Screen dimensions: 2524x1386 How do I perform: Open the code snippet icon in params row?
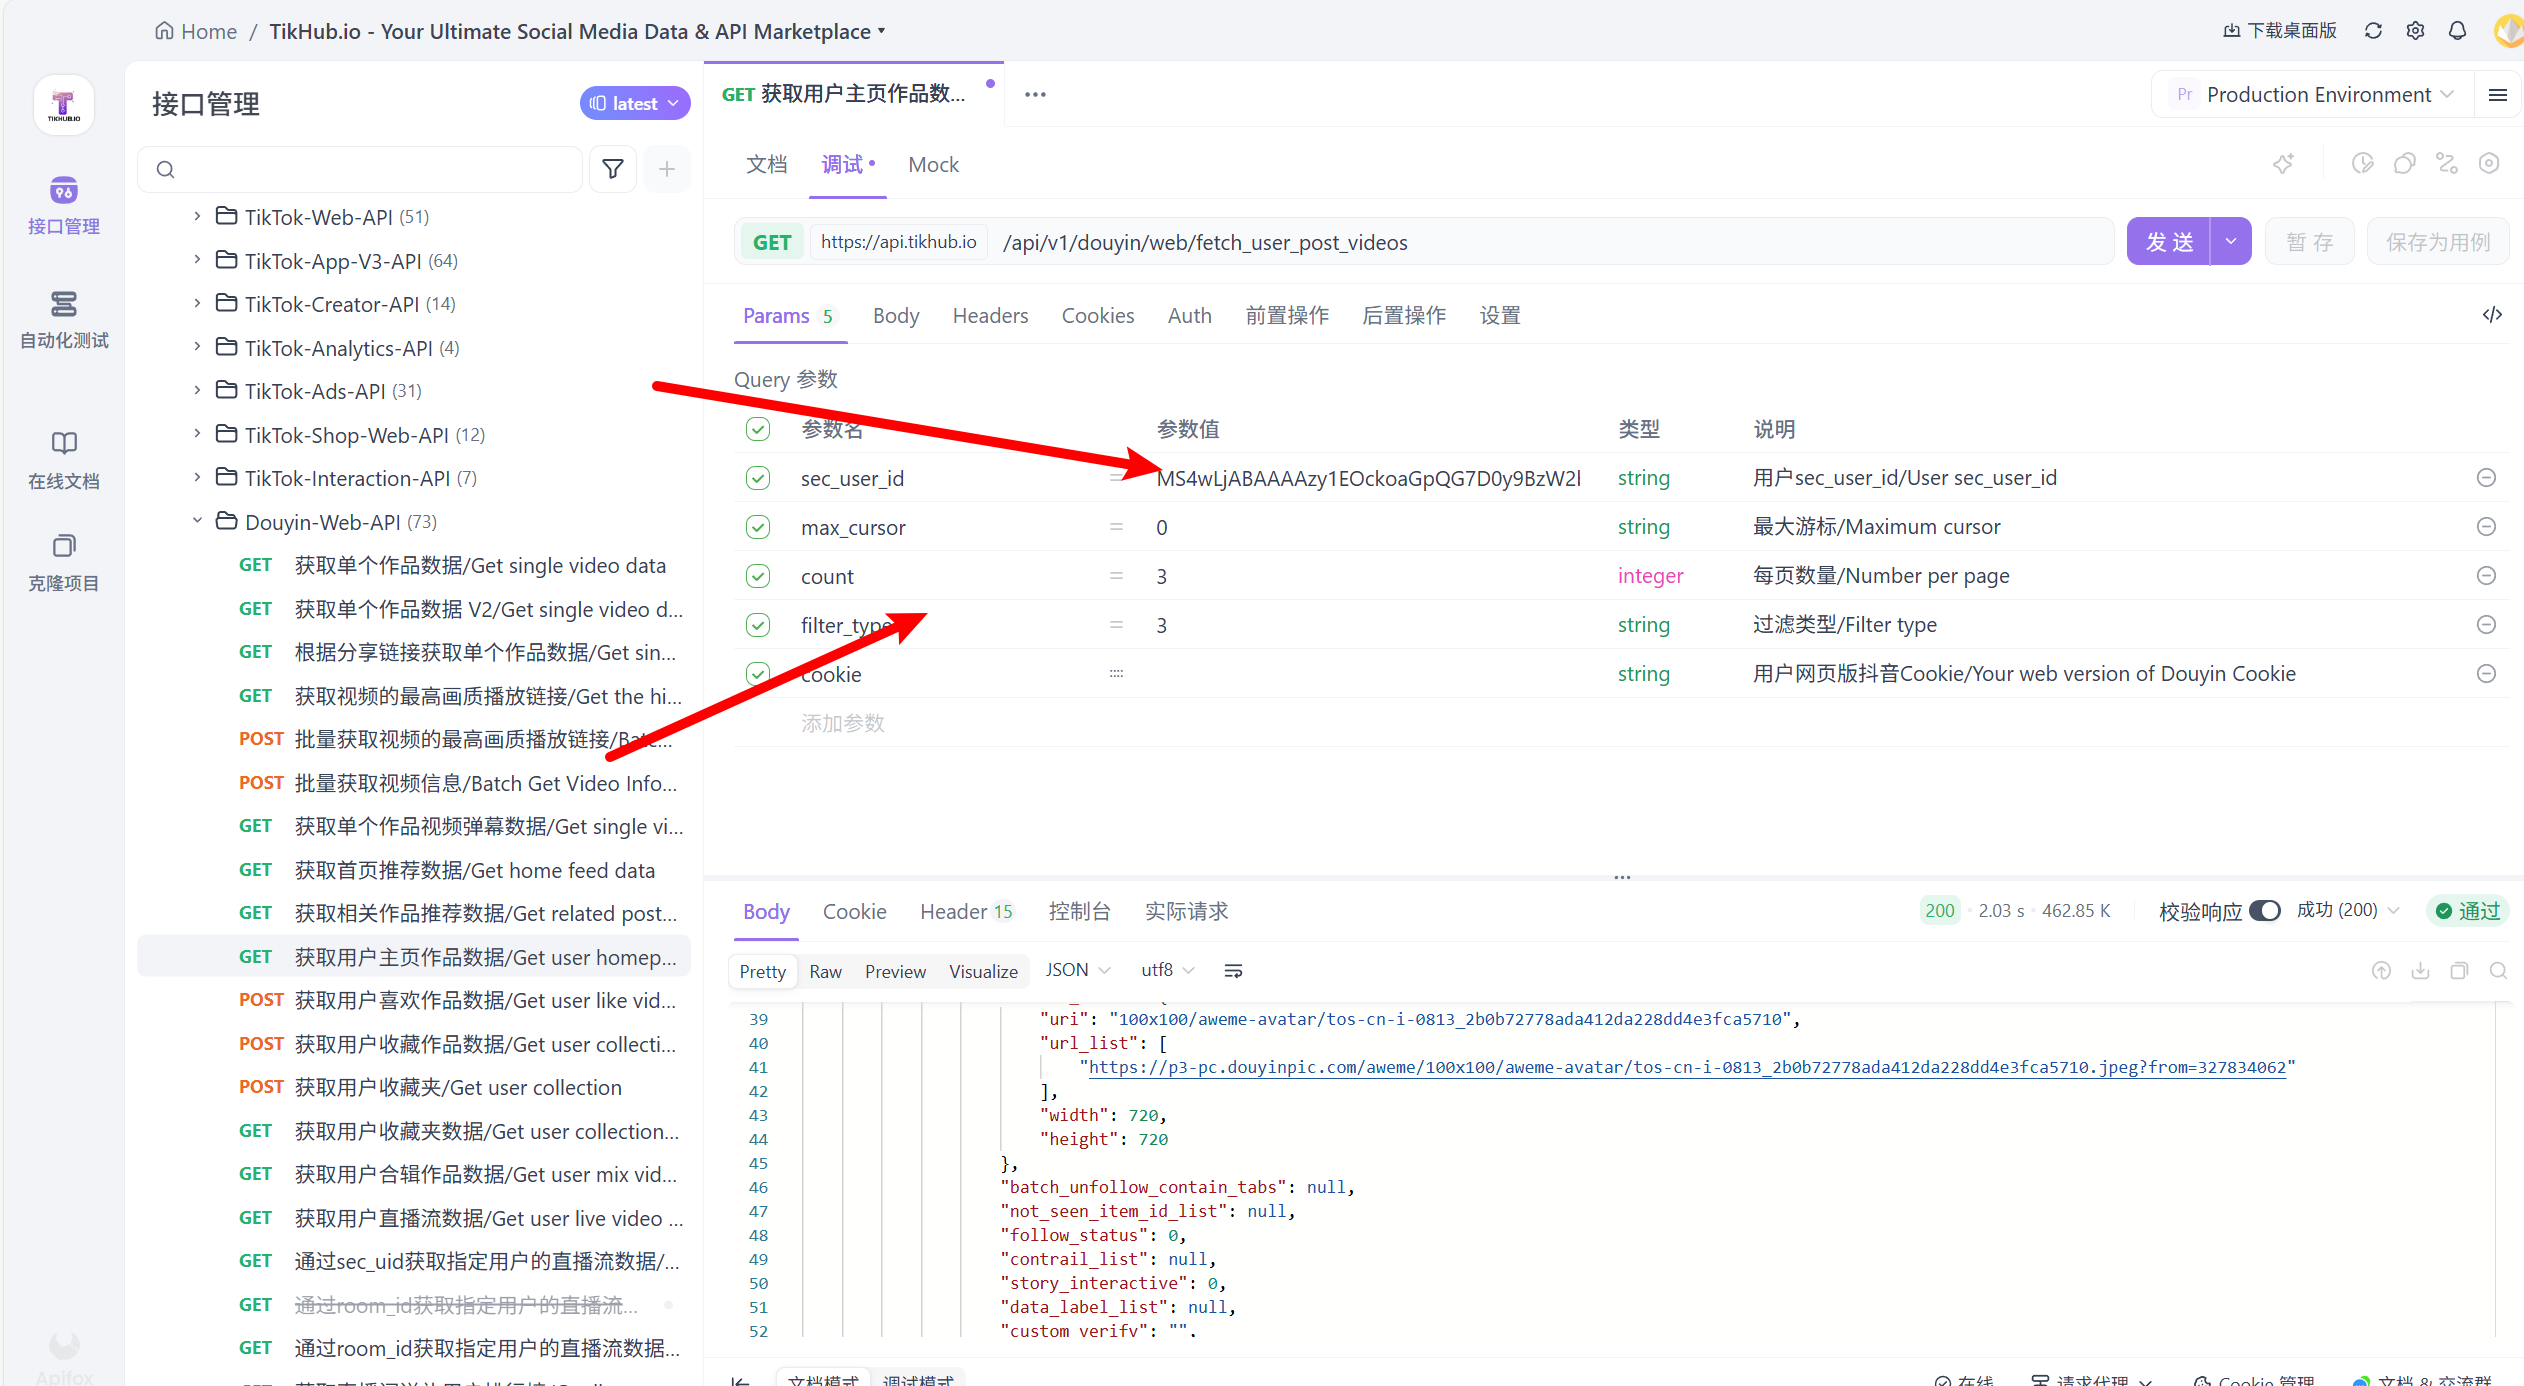(x=2492, y=315)
